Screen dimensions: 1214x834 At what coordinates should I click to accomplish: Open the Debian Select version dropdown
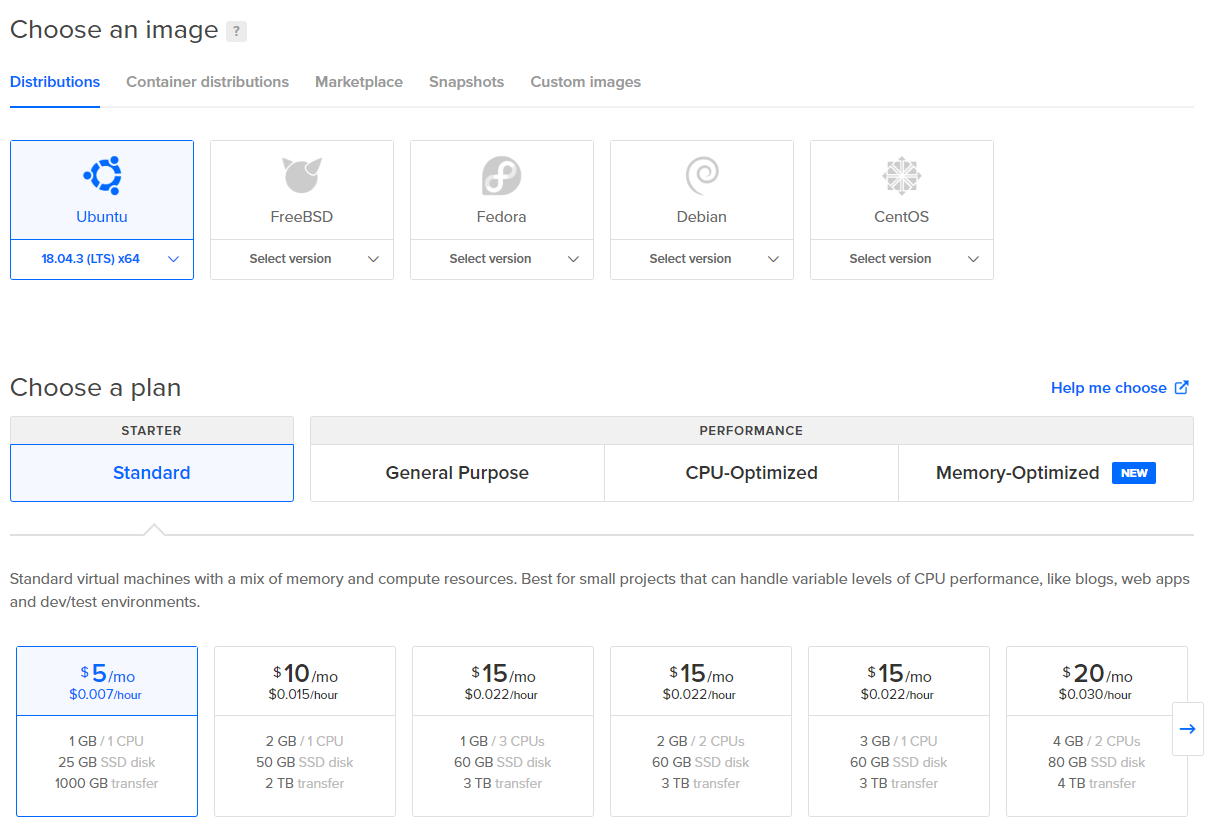click(x=702, y=259)
